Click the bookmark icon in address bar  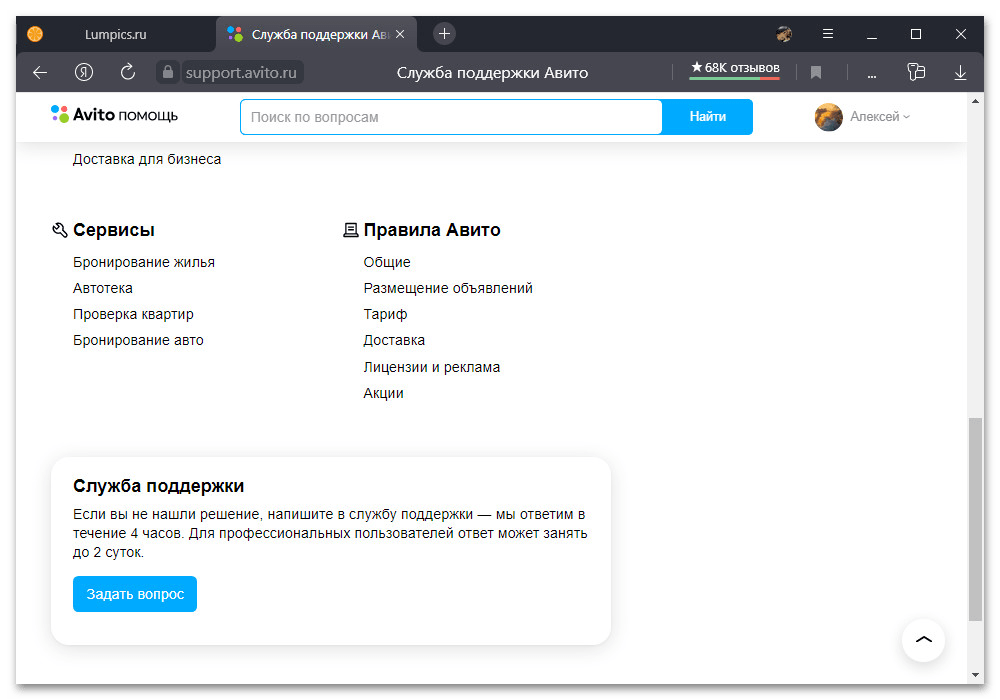coord(816,72)
